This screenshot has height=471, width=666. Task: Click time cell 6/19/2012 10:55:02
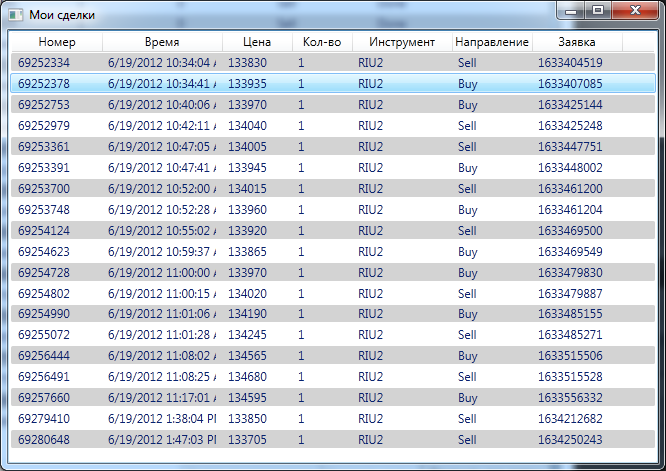[x=162, y=231]
